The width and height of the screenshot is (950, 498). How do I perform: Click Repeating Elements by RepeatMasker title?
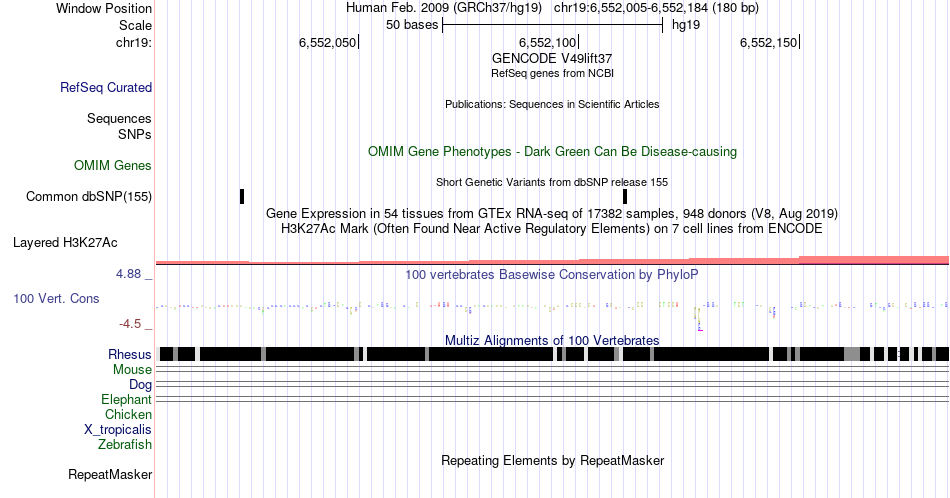(x=552, y=460)
